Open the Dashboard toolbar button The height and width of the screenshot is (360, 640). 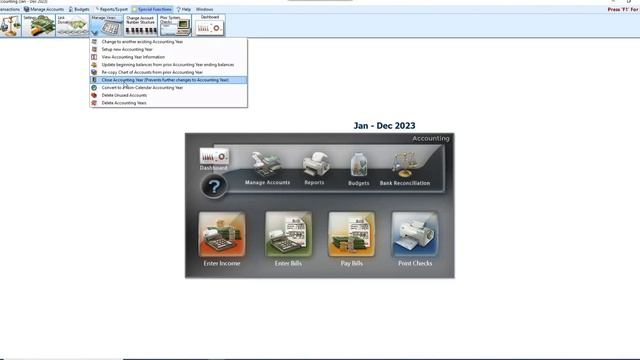click(209, 26)
